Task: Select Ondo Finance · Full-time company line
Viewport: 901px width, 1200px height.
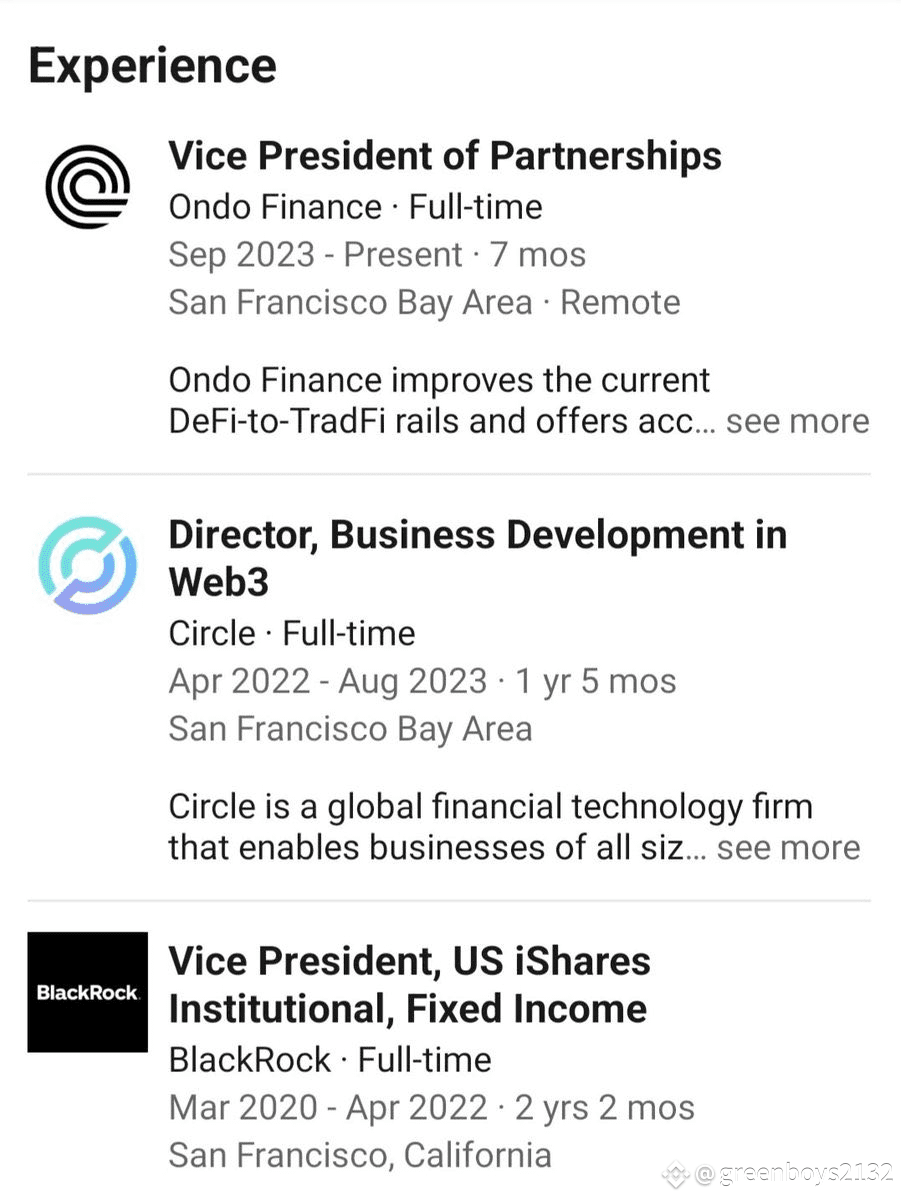Action: 355,207
